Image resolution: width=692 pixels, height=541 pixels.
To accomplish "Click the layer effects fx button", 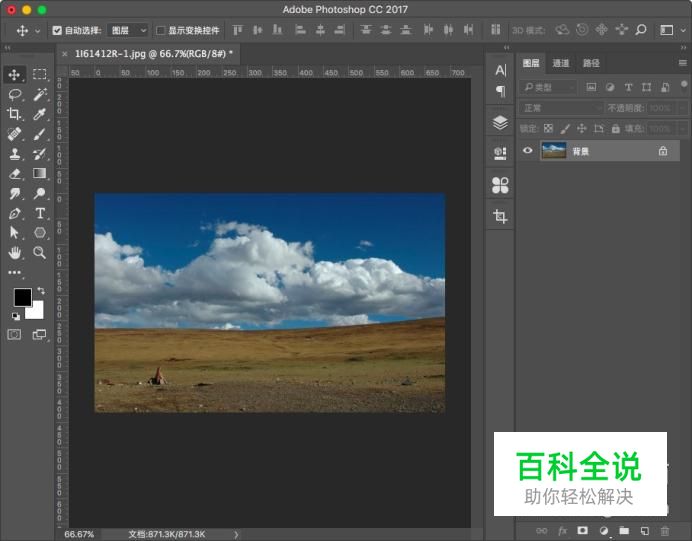I will coord(562,530).
